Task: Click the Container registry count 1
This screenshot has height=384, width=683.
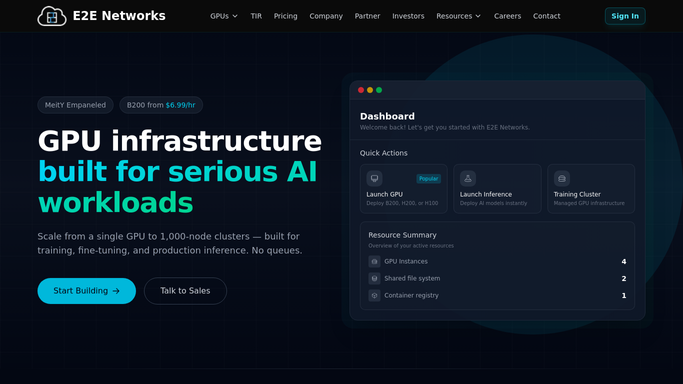Action: (624, 295)
